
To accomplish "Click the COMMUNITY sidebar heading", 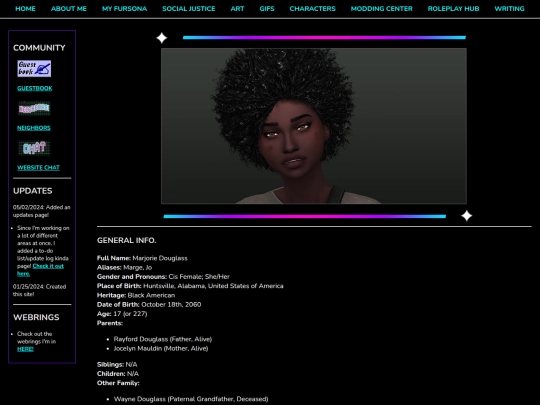I will (x=39, y=48).
